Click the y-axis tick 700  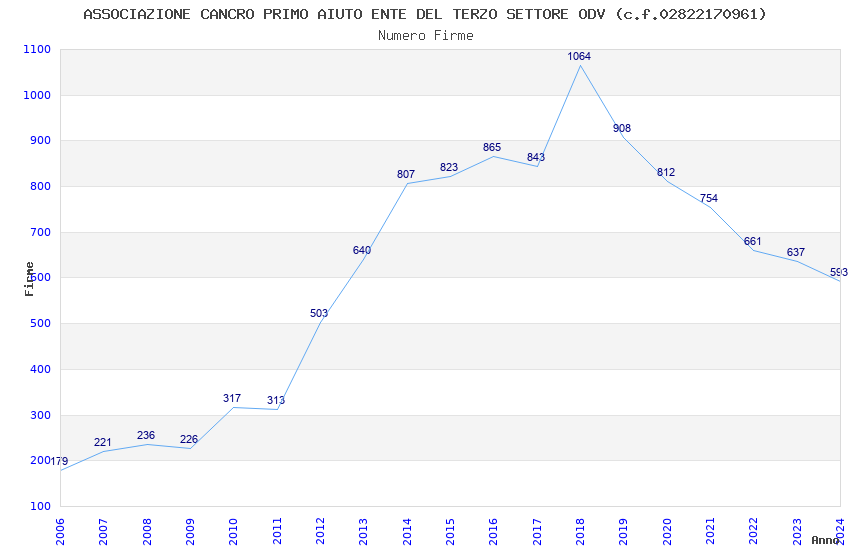(40, 232)
